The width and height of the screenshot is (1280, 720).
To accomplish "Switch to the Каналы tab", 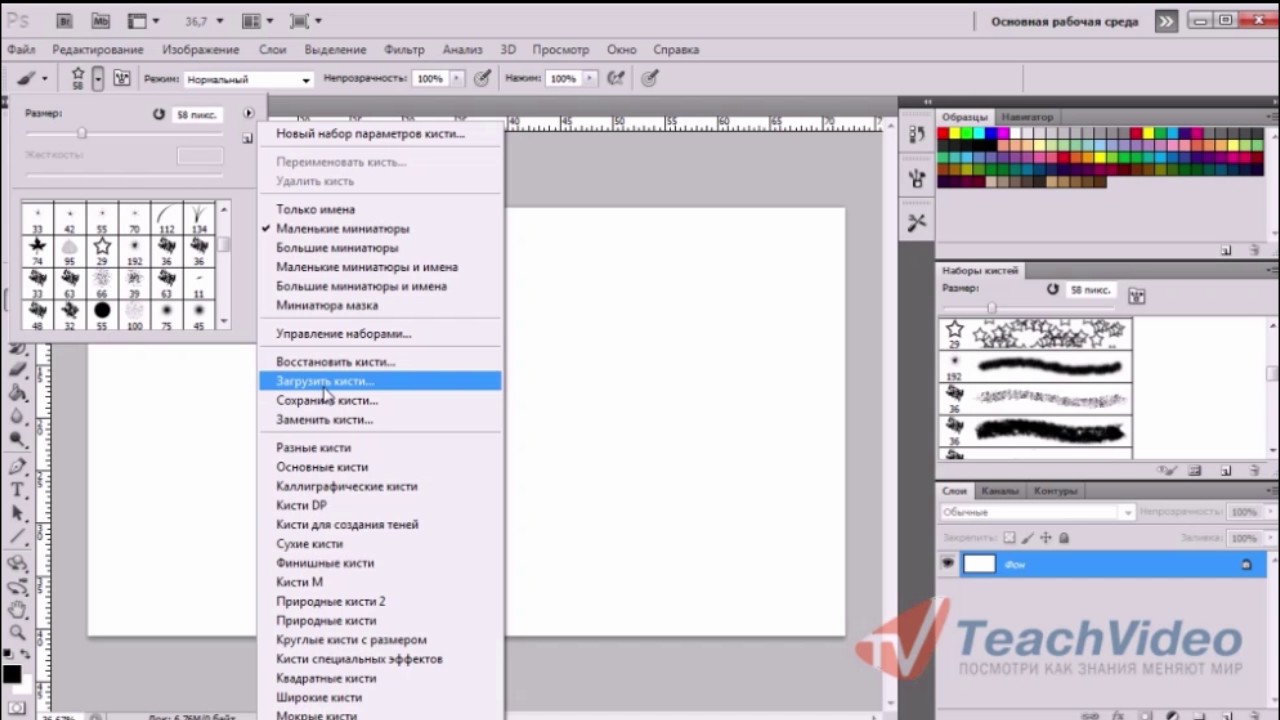I will click(999, 491).
